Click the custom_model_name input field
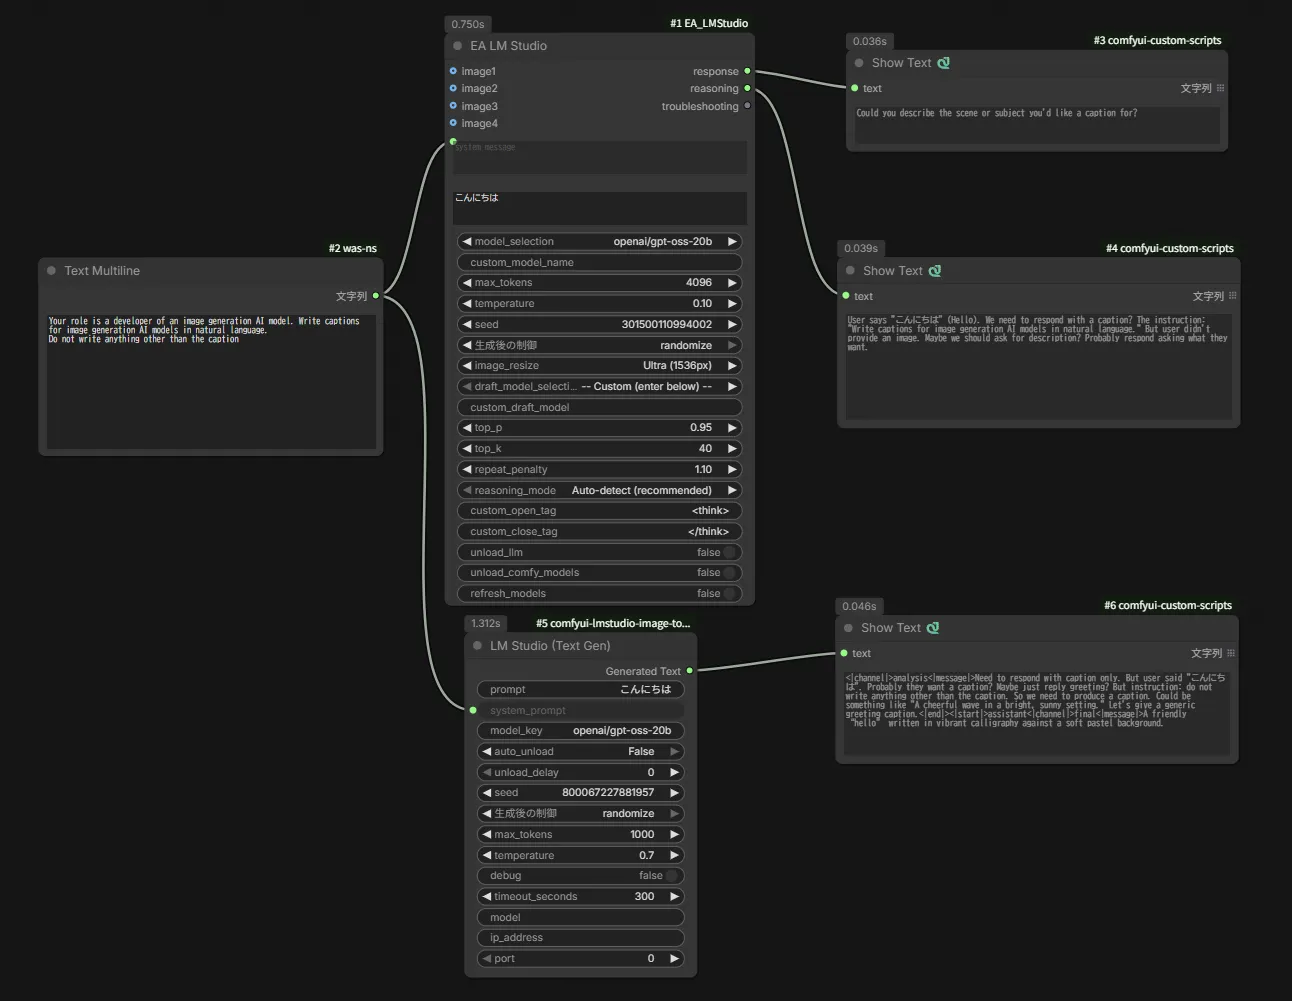The image size is (1292, 1001). [600, 262]
